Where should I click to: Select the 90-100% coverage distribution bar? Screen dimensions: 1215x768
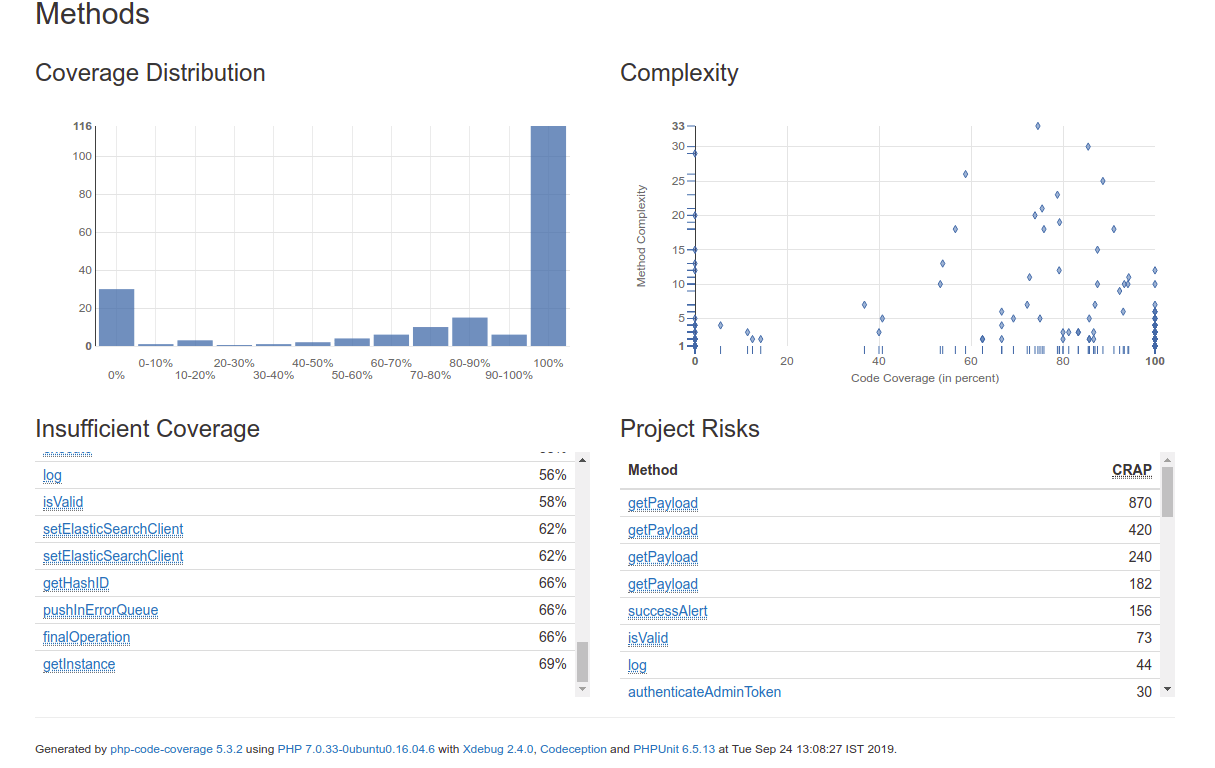click(509, 340)
